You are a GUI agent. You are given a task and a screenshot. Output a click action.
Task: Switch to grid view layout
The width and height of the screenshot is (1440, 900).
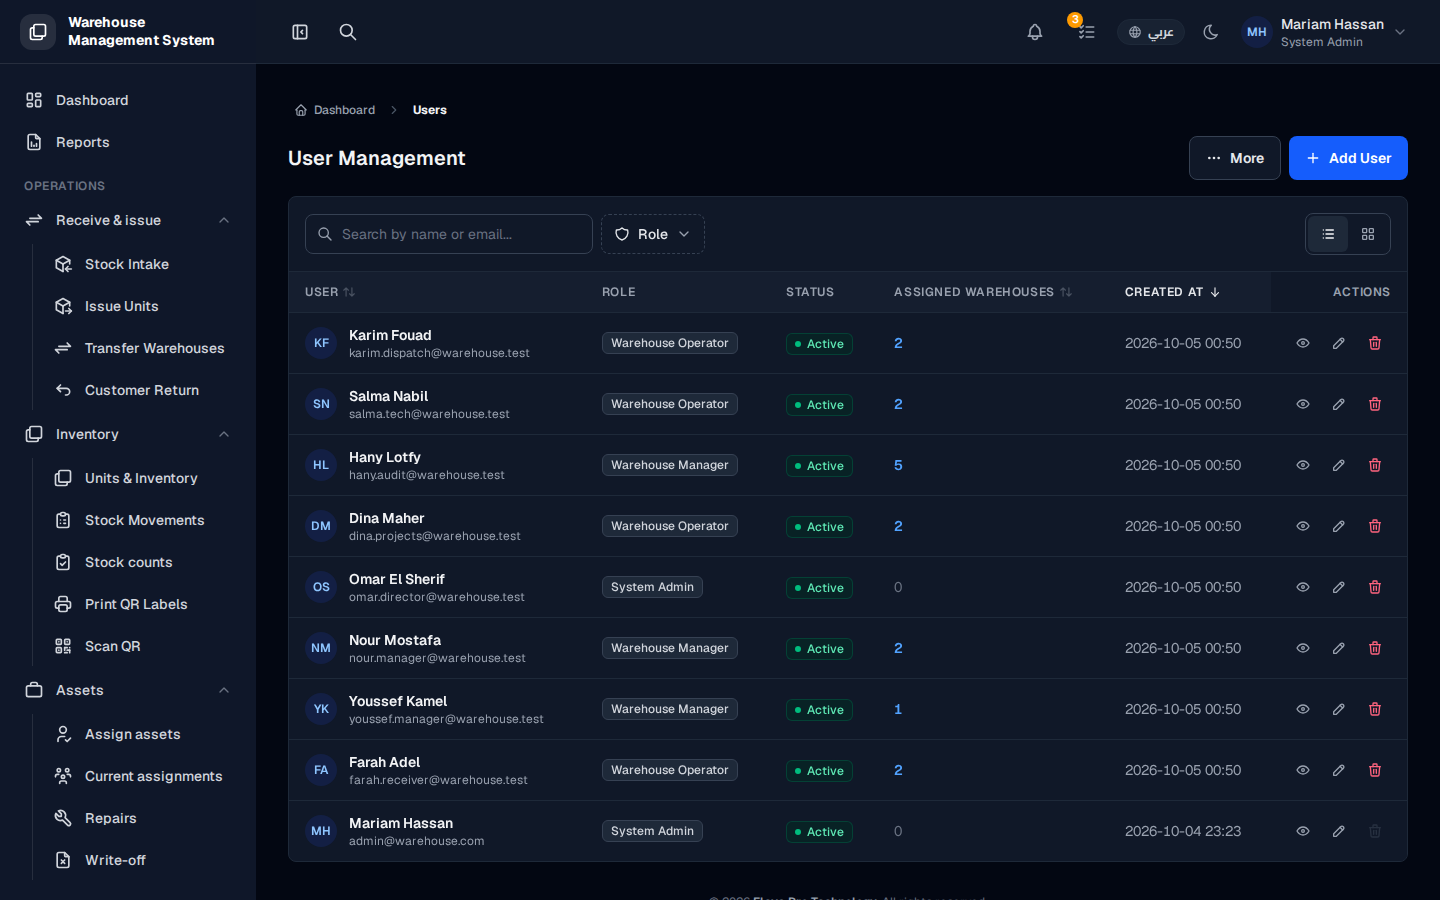click(x=1368, y=234)
